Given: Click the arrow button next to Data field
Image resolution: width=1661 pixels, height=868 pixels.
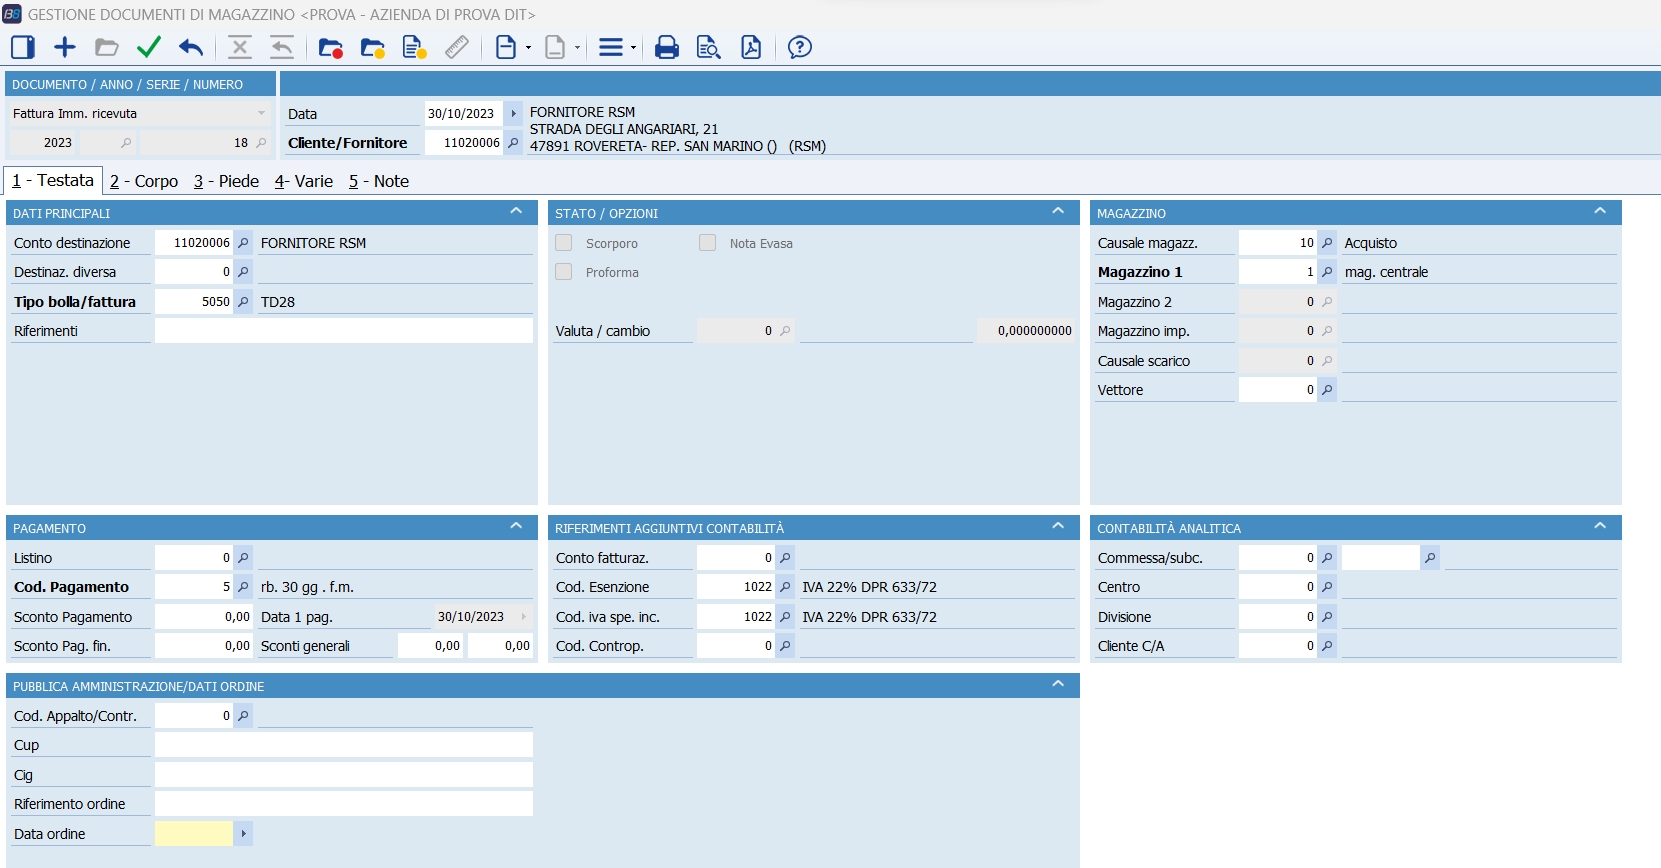Looking at the screenshot, I should (513, 114).
